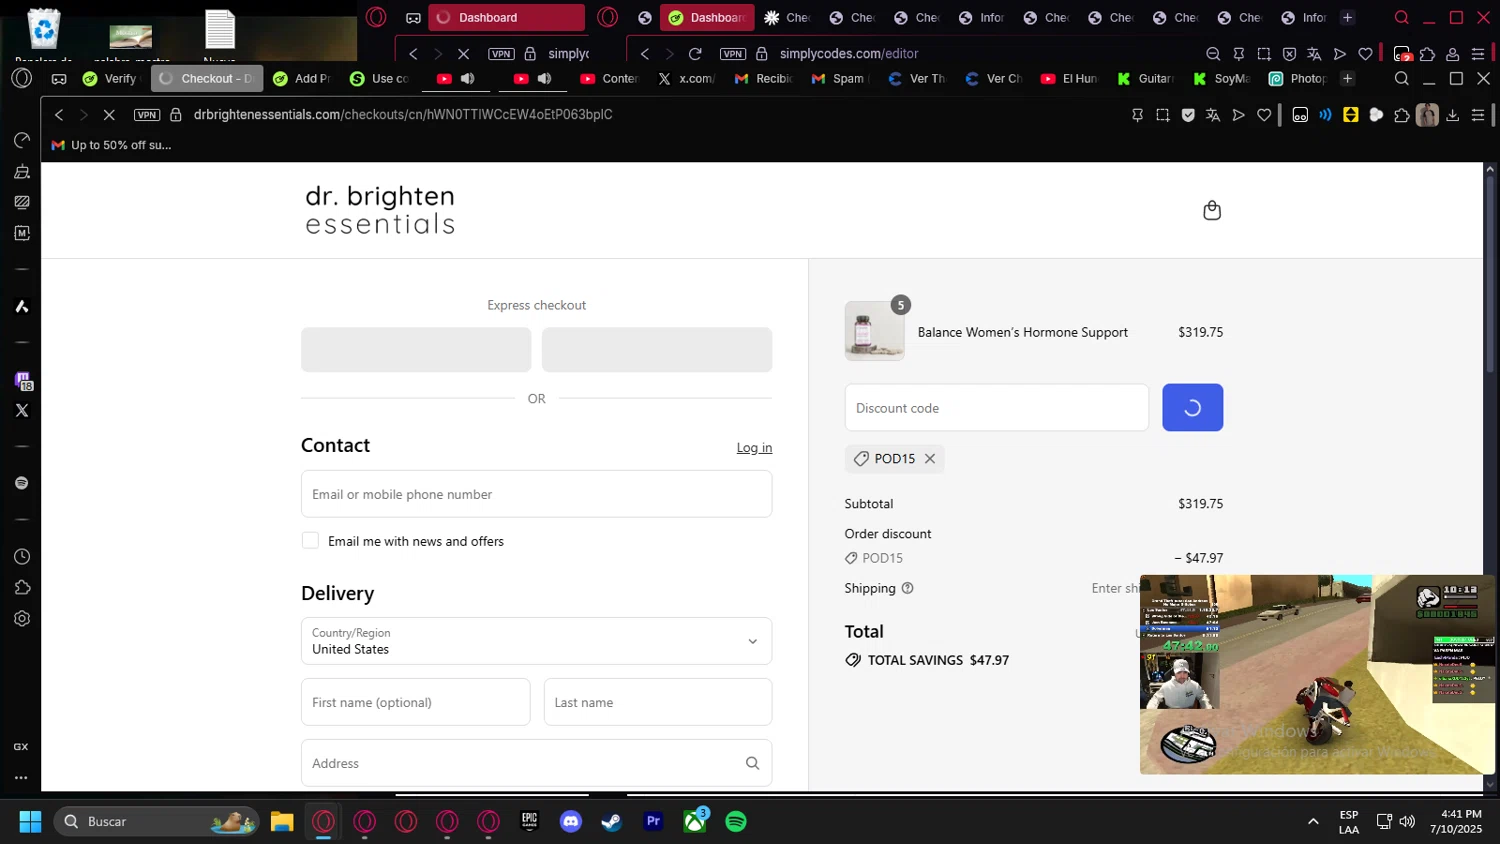
Task: Reload the simplycodes.com/editor page
Action: [x=695, y=54]
